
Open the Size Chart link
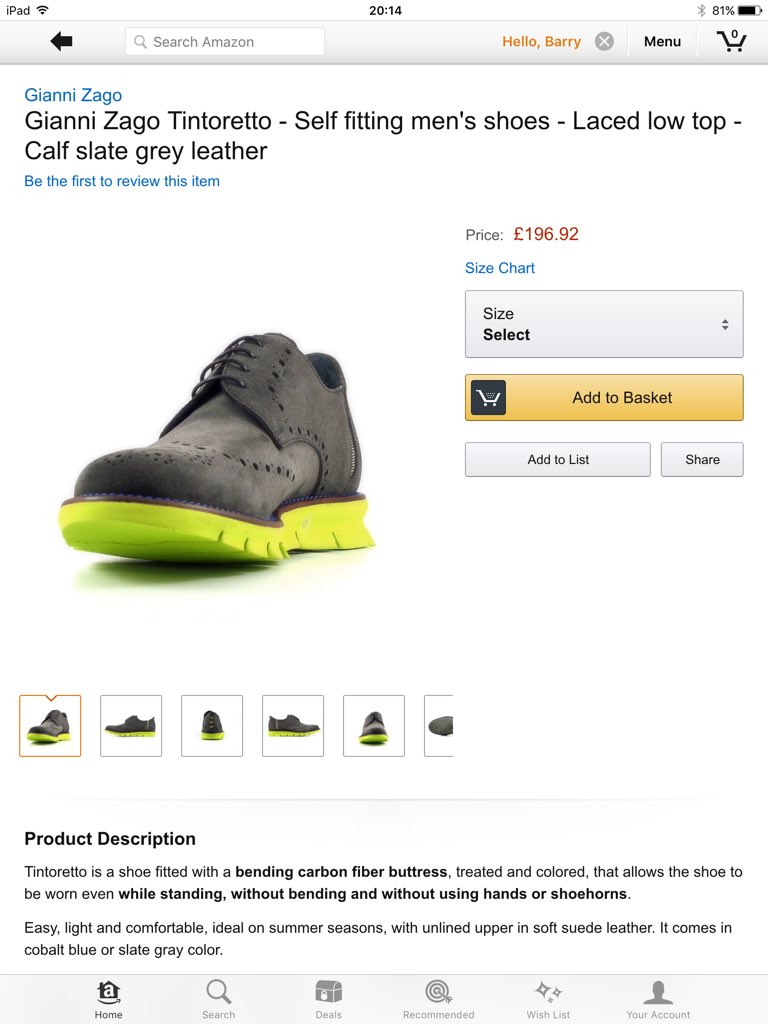(x=500, y=268)
